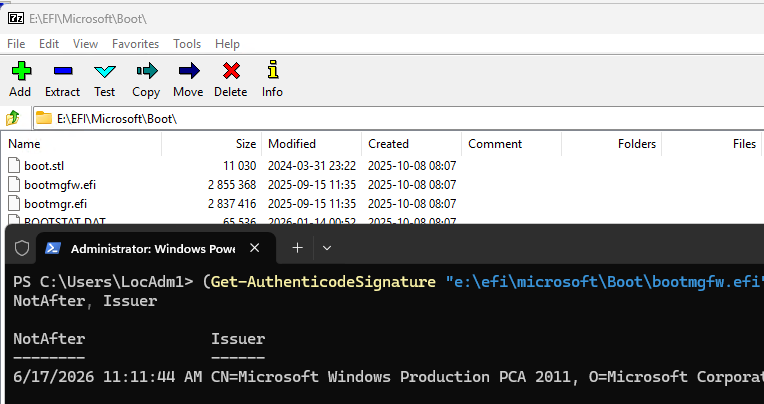Click the Extract toolbar icon
This screenshot has height=404, width=764.
point(62,78)
